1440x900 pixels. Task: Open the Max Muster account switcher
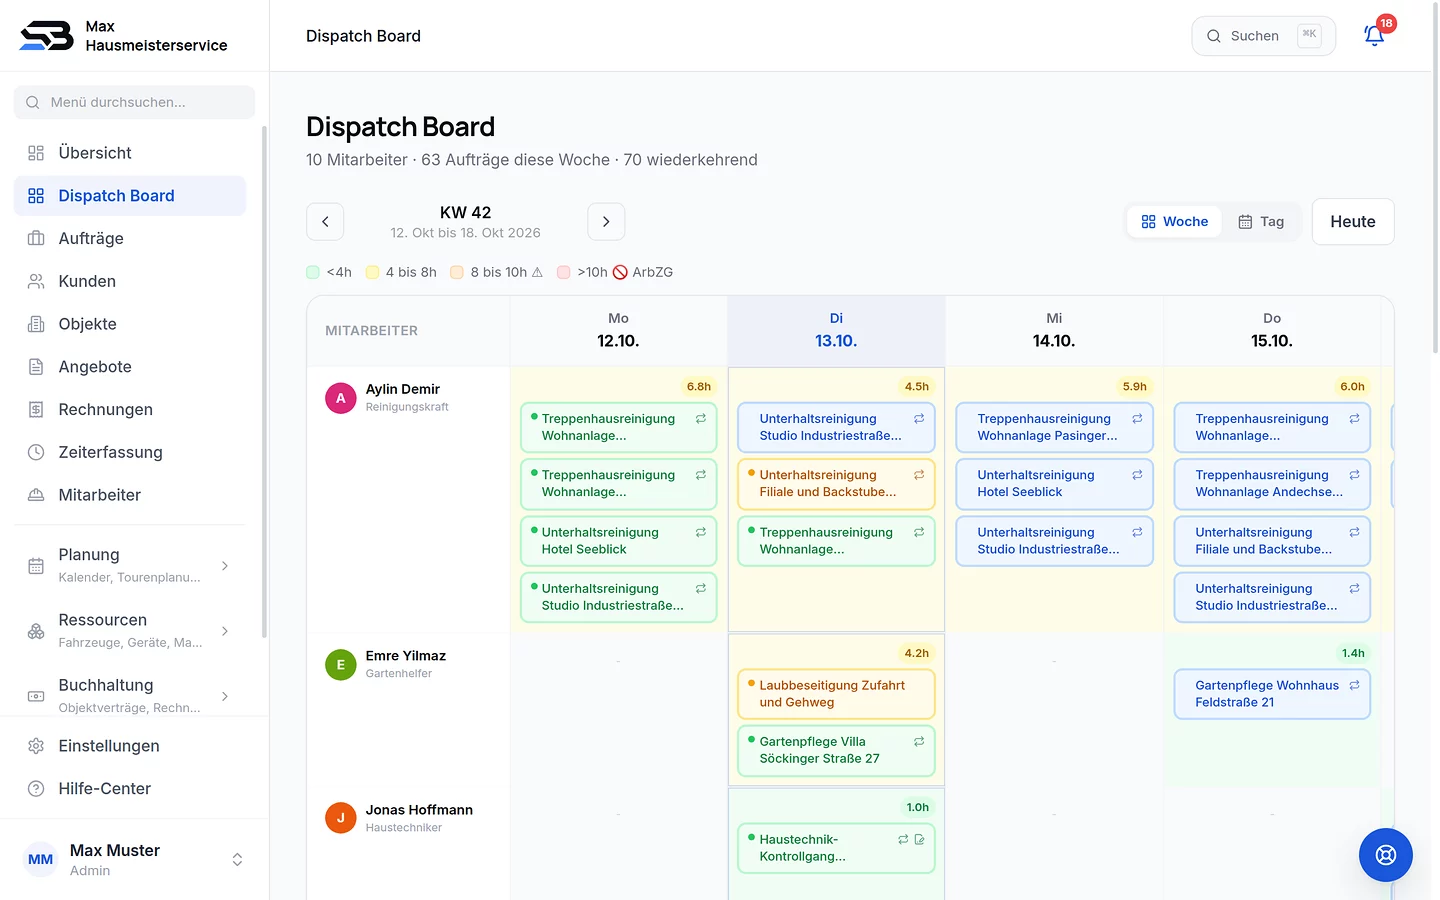tap(135, 860)
